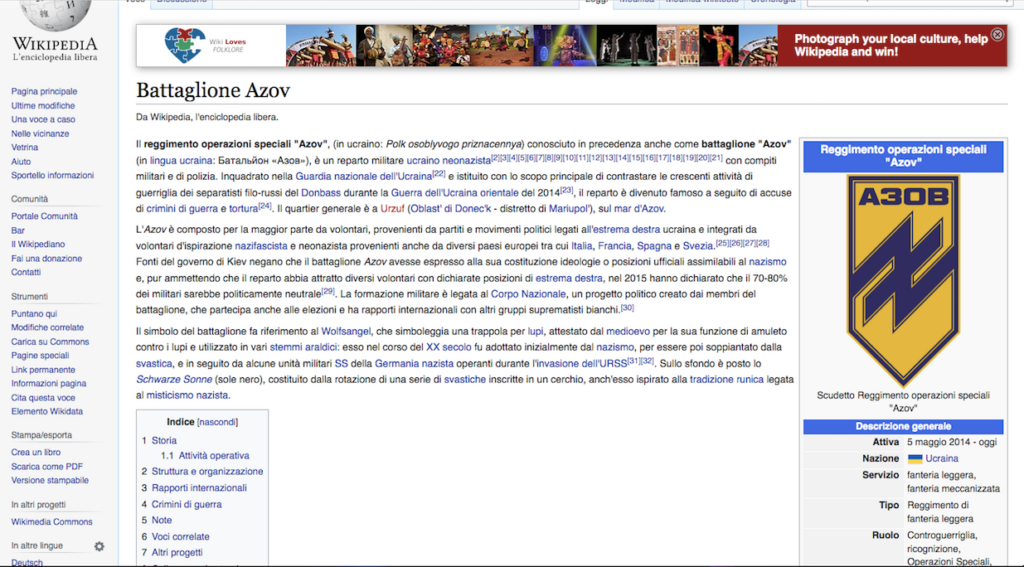Screen dimensions: 1024x567
Task: Open Portale Comunità link
Action: (x=44, y=216)
